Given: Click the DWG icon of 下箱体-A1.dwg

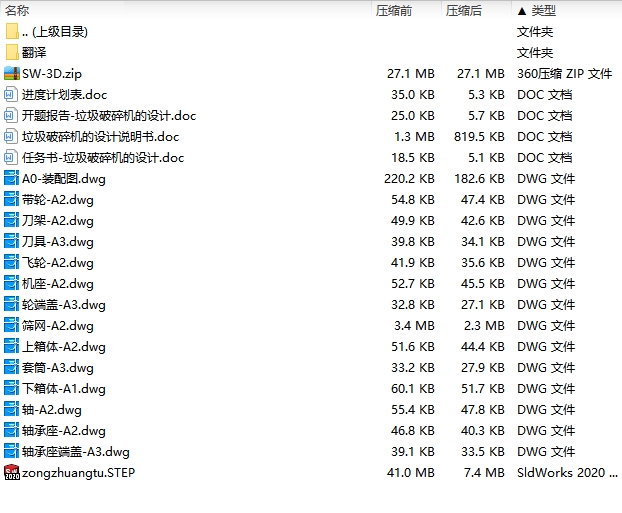Looking at the screenshot, I should [11, 389].
